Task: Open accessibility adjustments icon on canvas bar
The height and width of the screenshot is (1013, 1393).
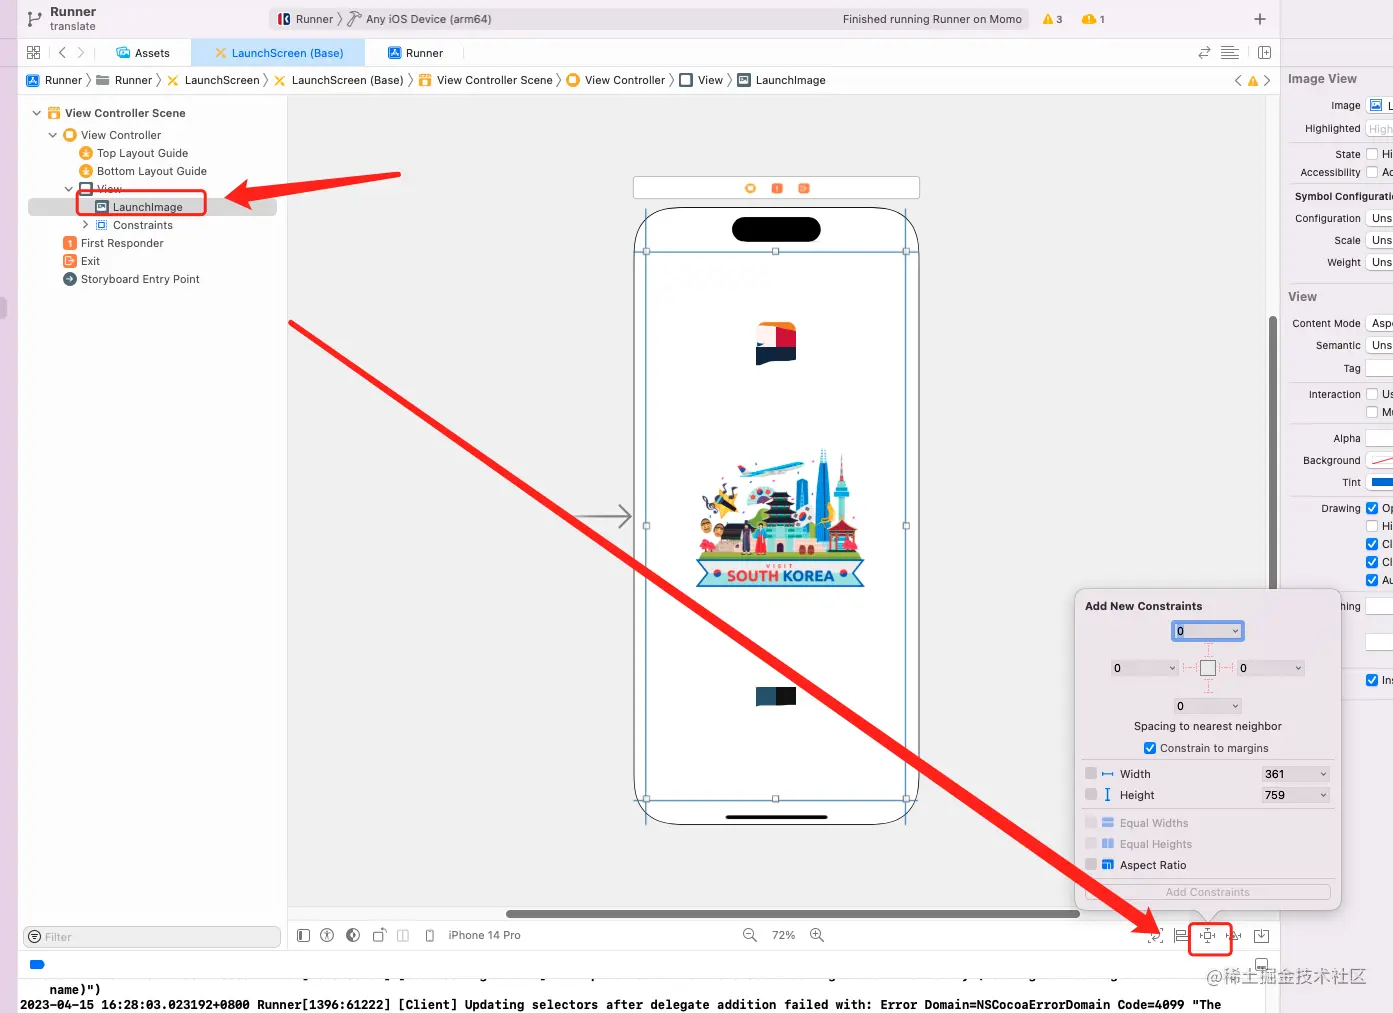Action: coord(327,935)
